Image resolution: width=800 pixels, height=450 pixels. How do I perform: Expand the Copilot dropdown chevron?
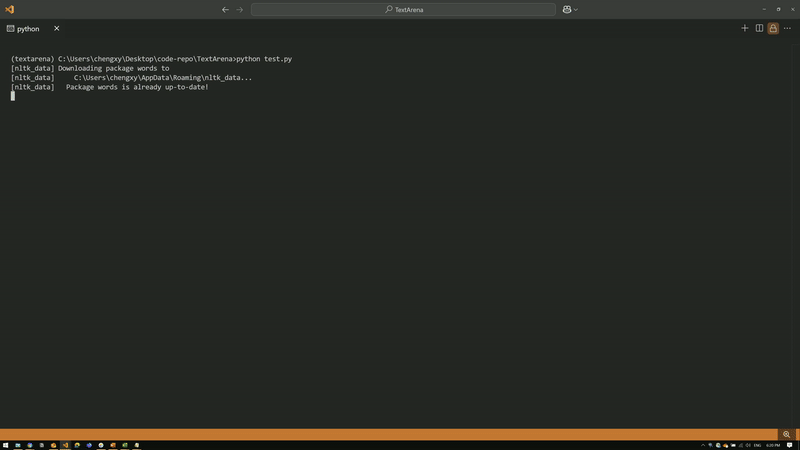(x=576, y=9)
